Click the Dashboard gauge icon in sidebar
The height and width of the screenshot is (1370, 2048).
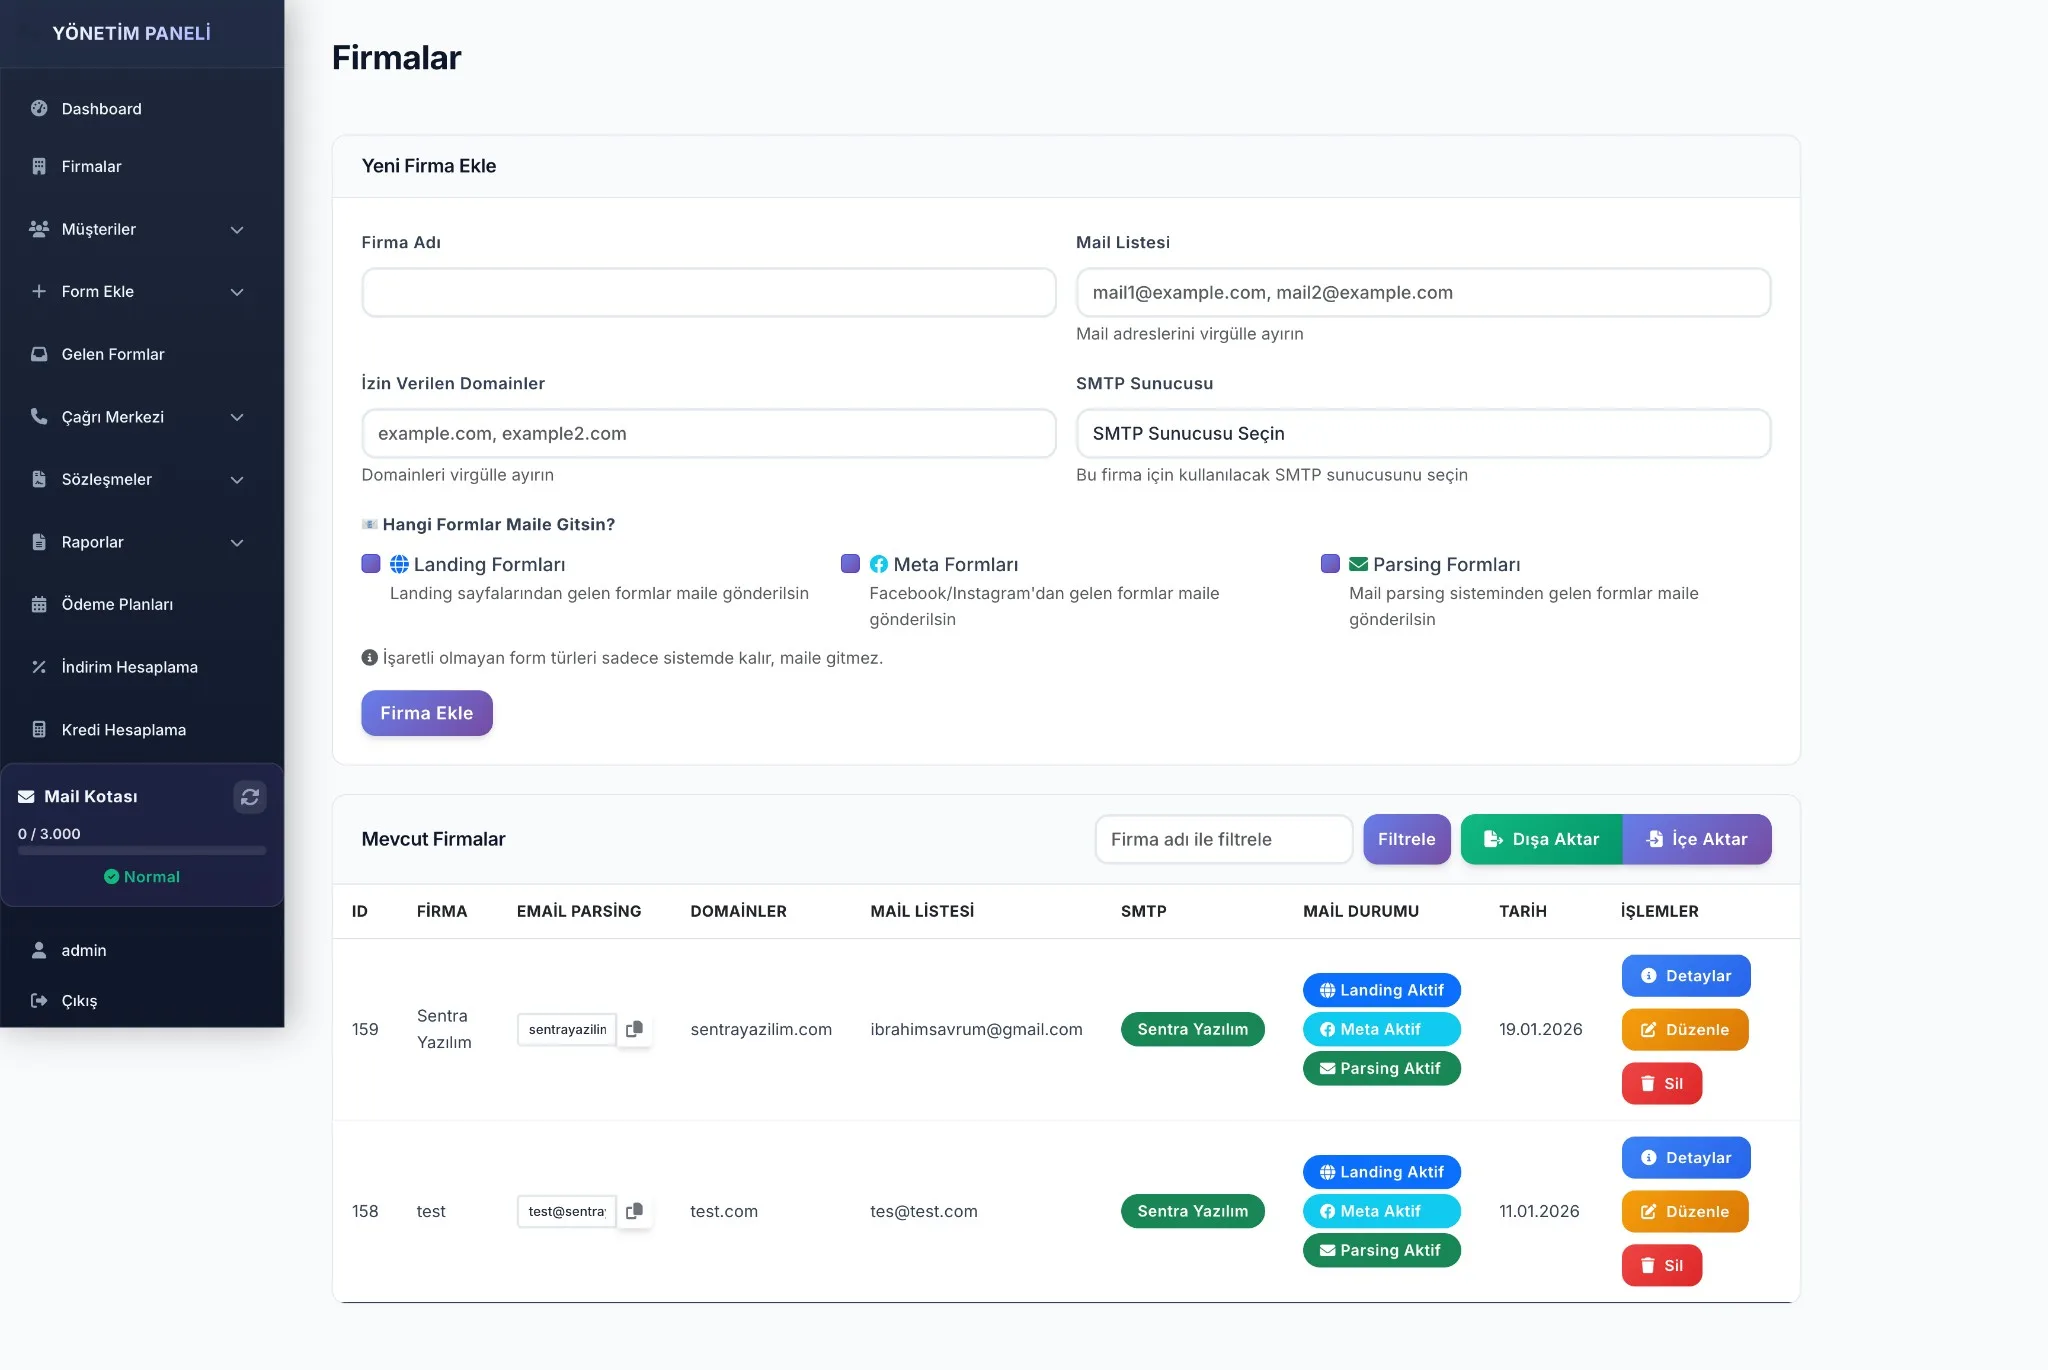[x=39, y=108]
